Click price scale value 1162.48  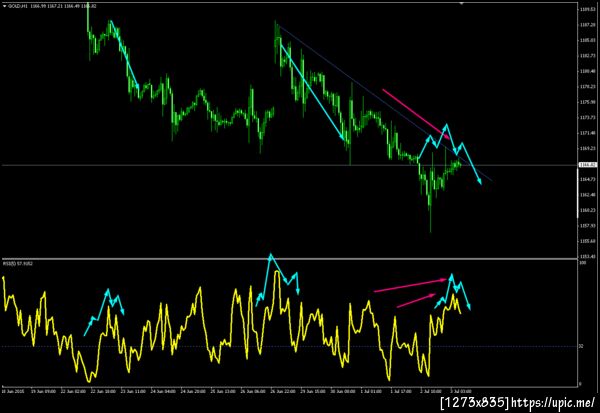click(x=588, y=195)
